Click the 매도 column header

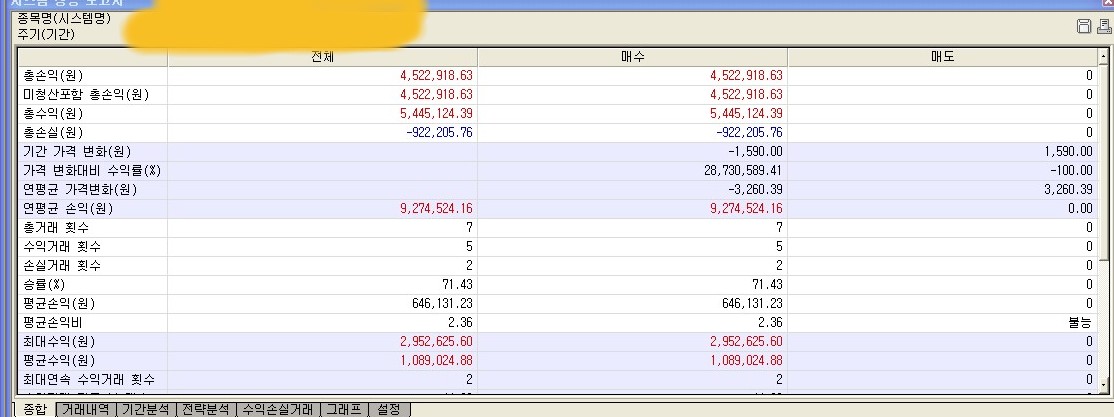click(x=942, y=57)
